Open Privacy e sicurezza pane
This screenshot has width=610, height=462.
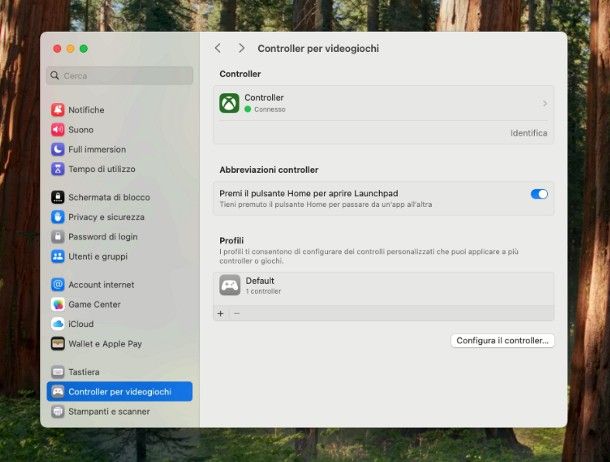point(119,217)
